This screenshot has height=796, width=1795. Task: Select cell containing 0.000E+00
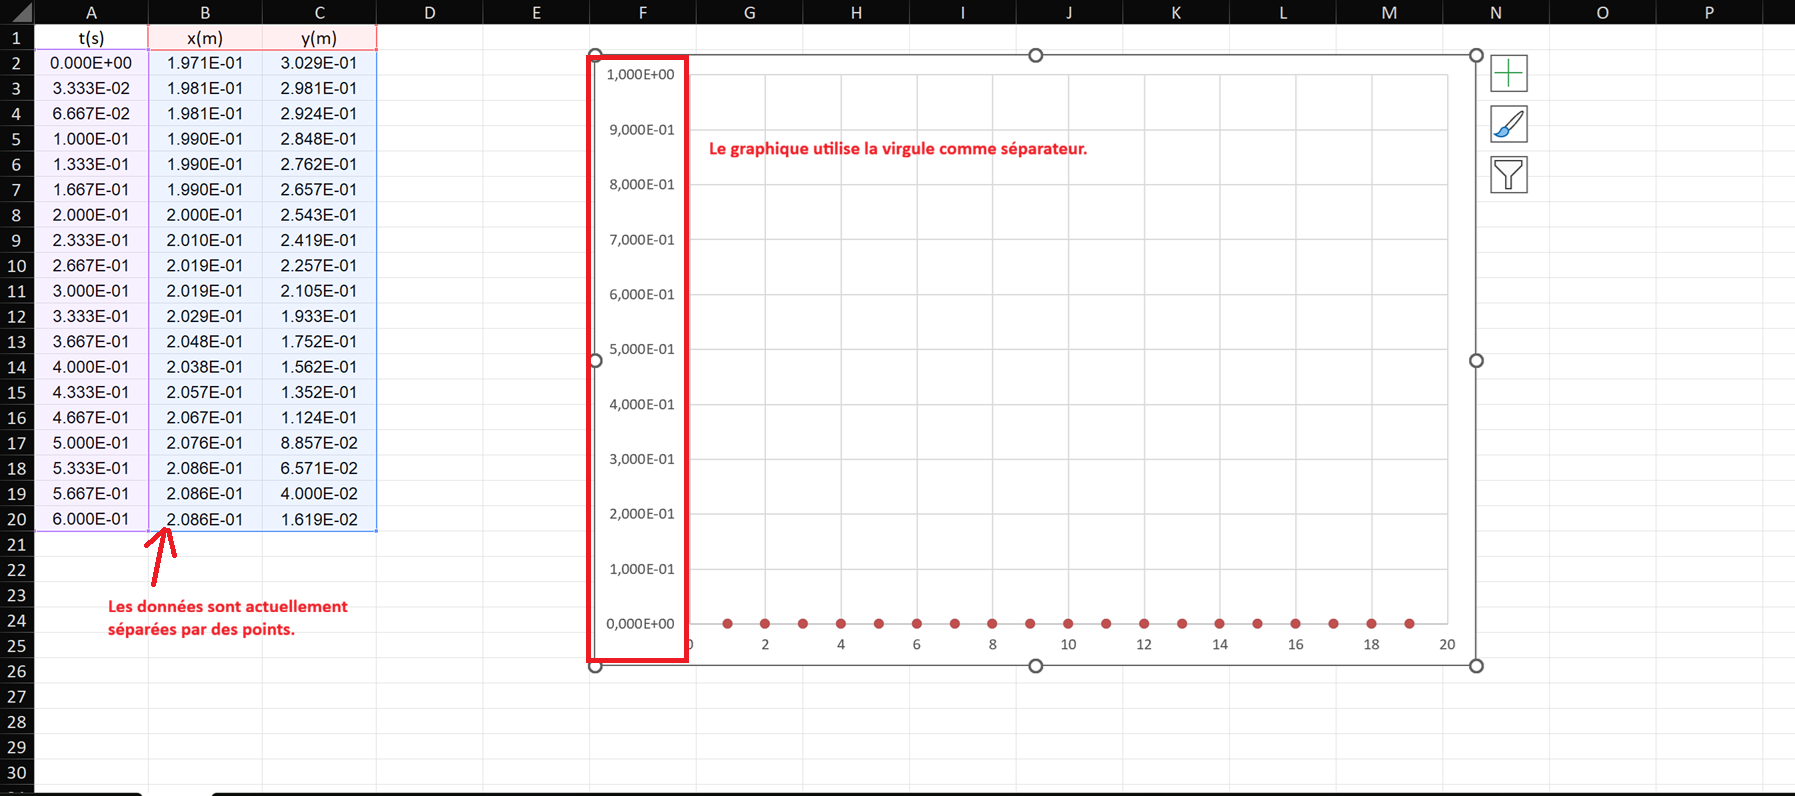[91, 62]
